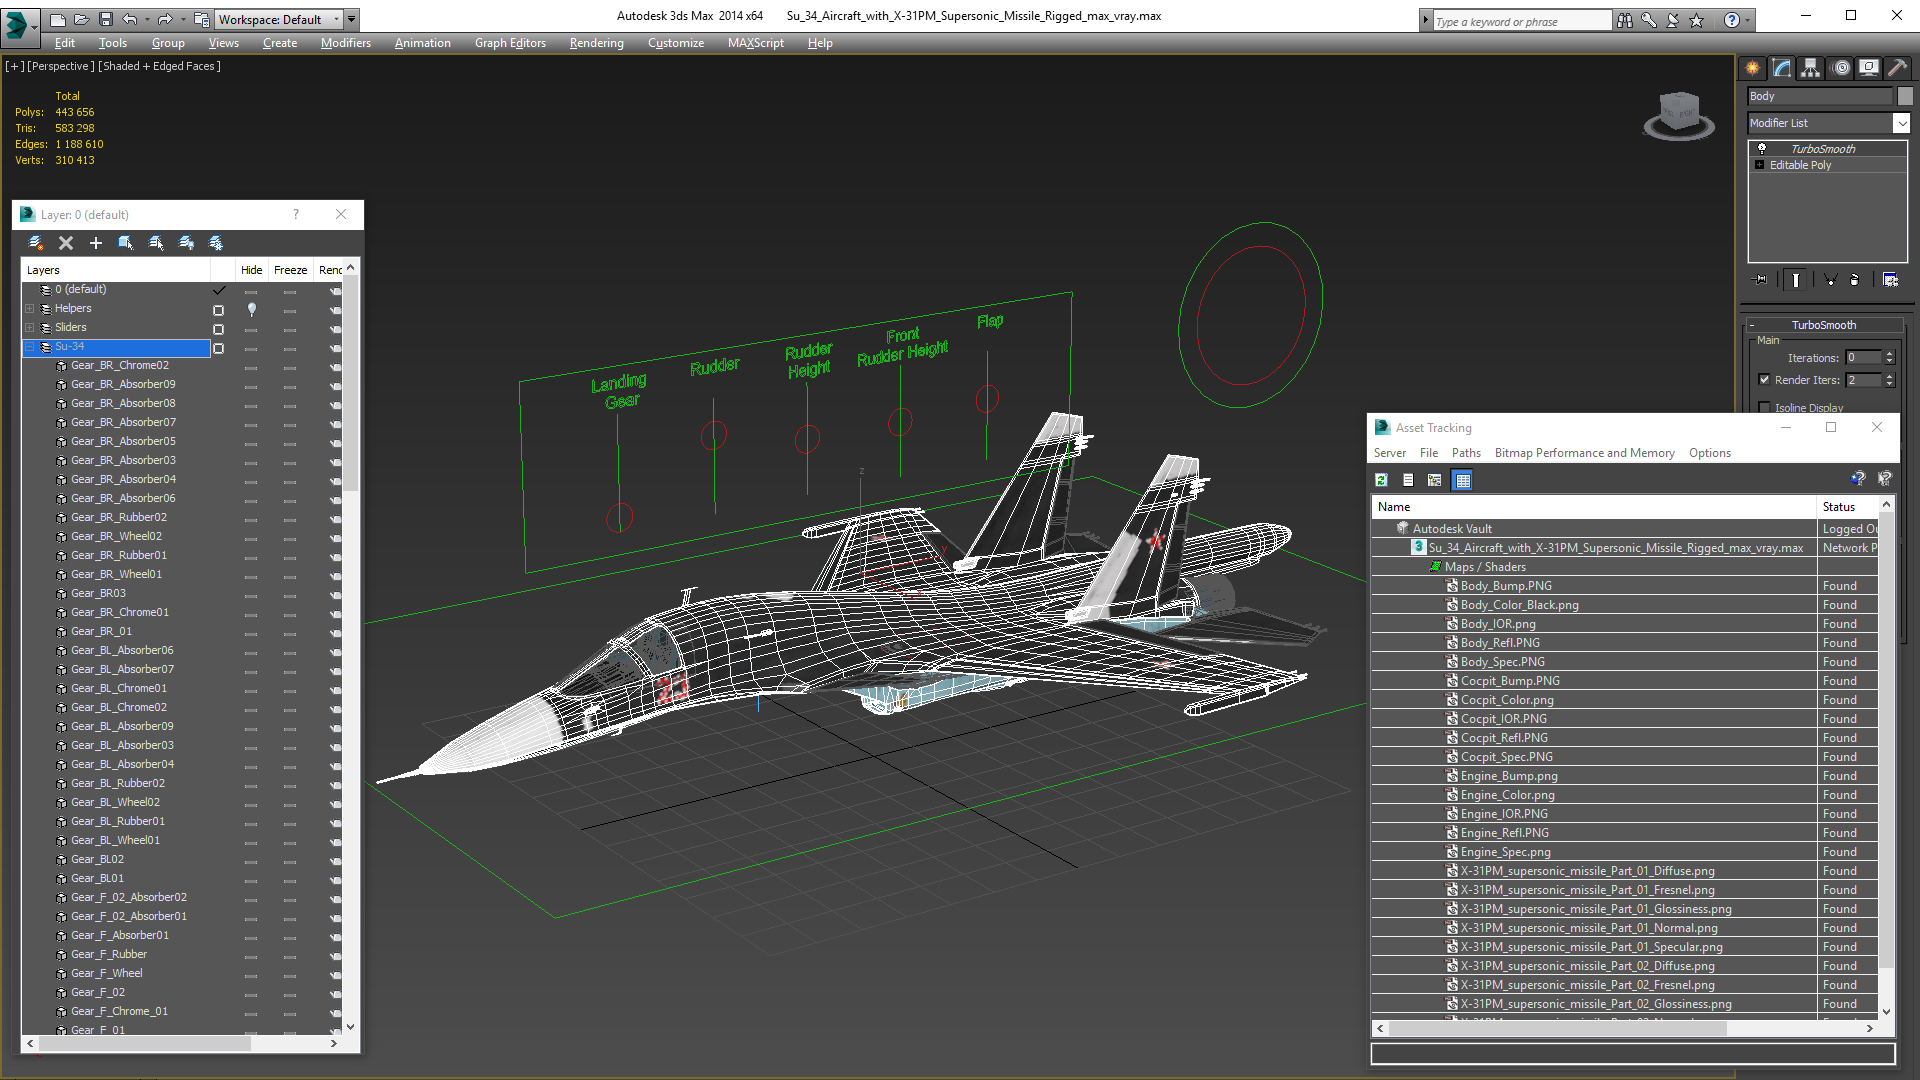Open the Modifier List dropdown
This screenshot has height=1080, width=1920.
[x=1901, y=123]
